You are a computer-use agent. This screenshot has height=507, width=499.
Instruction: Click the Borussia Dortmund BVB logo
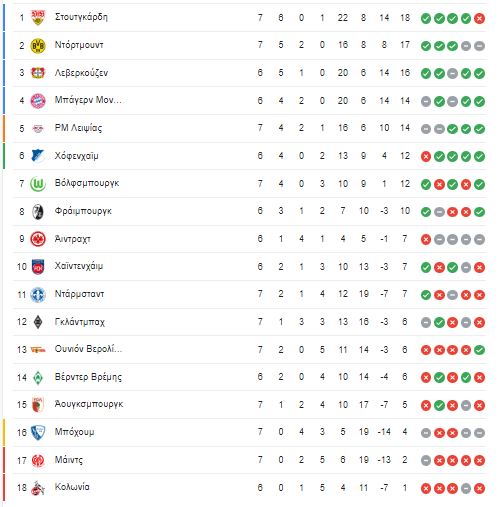click(x=38, y=45)
